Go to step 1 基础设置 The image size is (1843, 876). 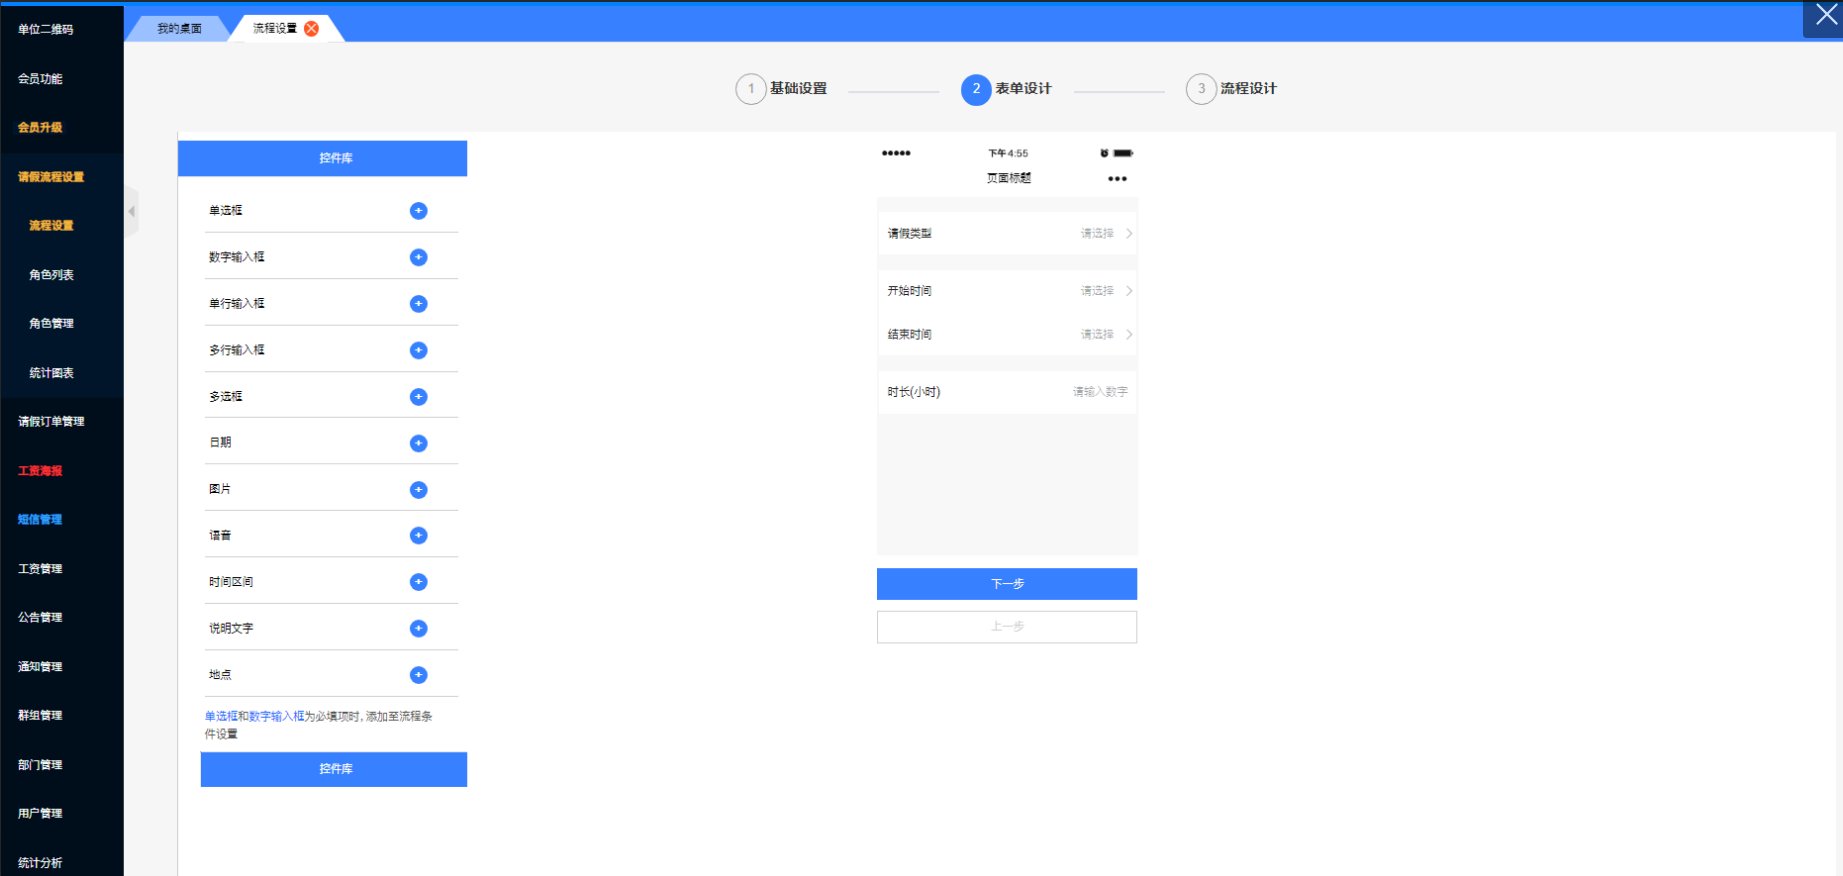(x=782, y=89)
